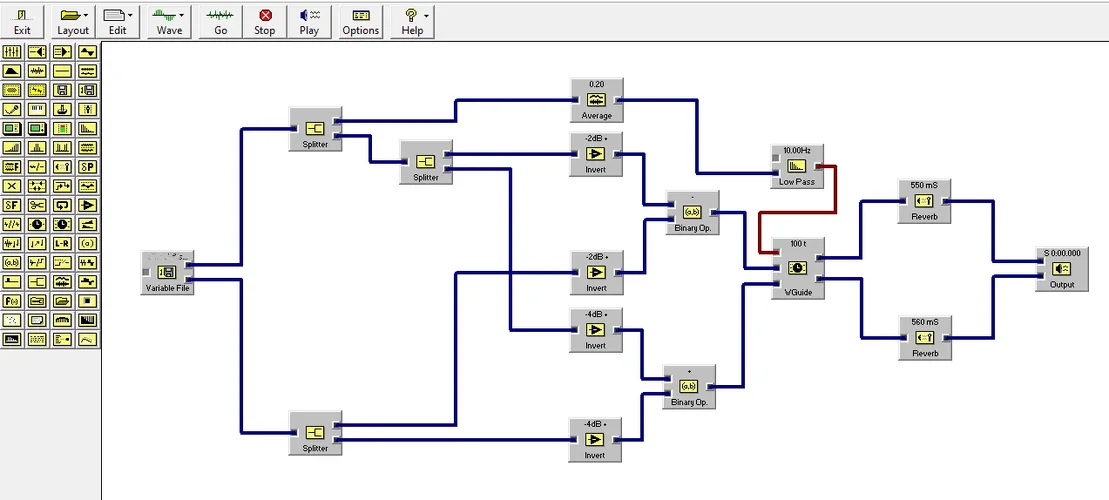Viewport: 1109px width, 500px height.
Task: Click the Go button to process
Action: (221, 22)
